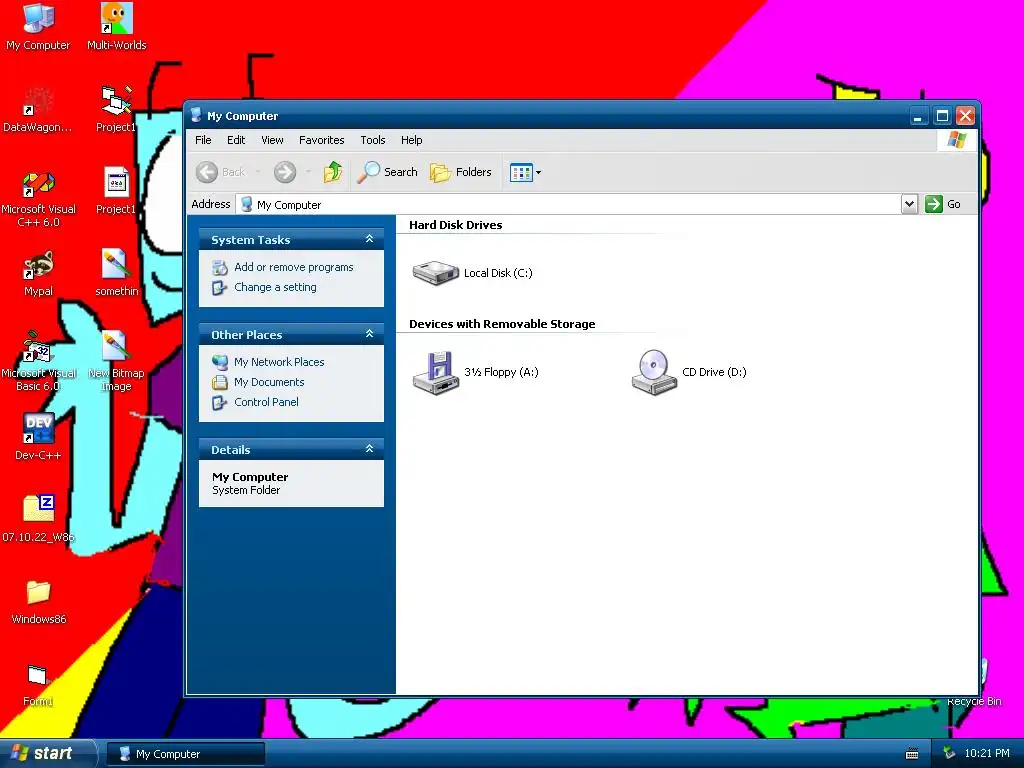Collapse the Details panel
The height and width of the screenshot is (768, 1024).
tap(369, 449)
